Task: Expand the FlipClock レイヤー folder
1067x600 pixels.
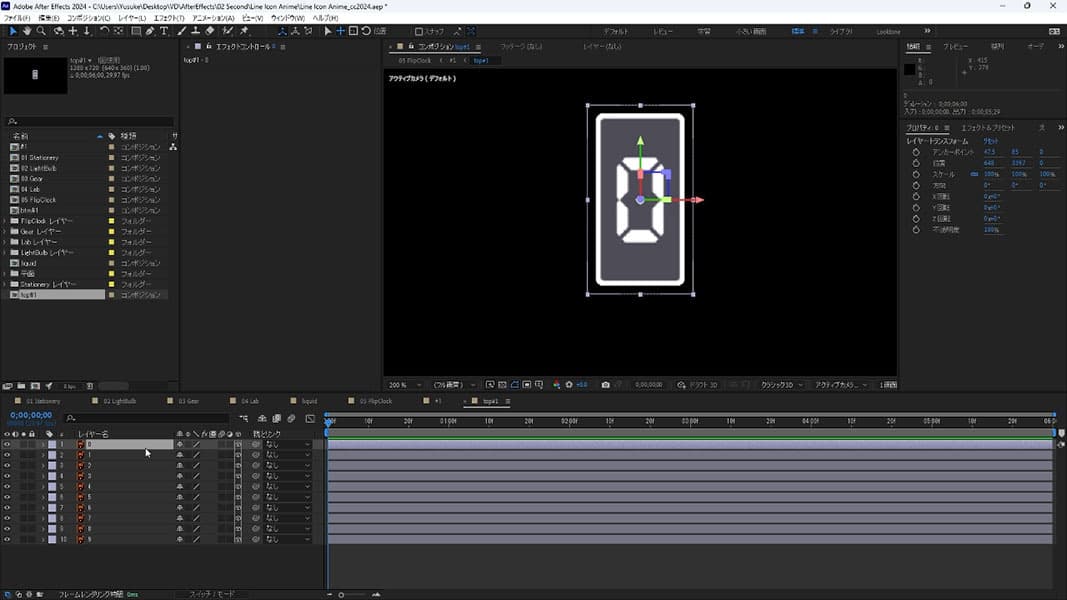Action: (x=5, y=221)
